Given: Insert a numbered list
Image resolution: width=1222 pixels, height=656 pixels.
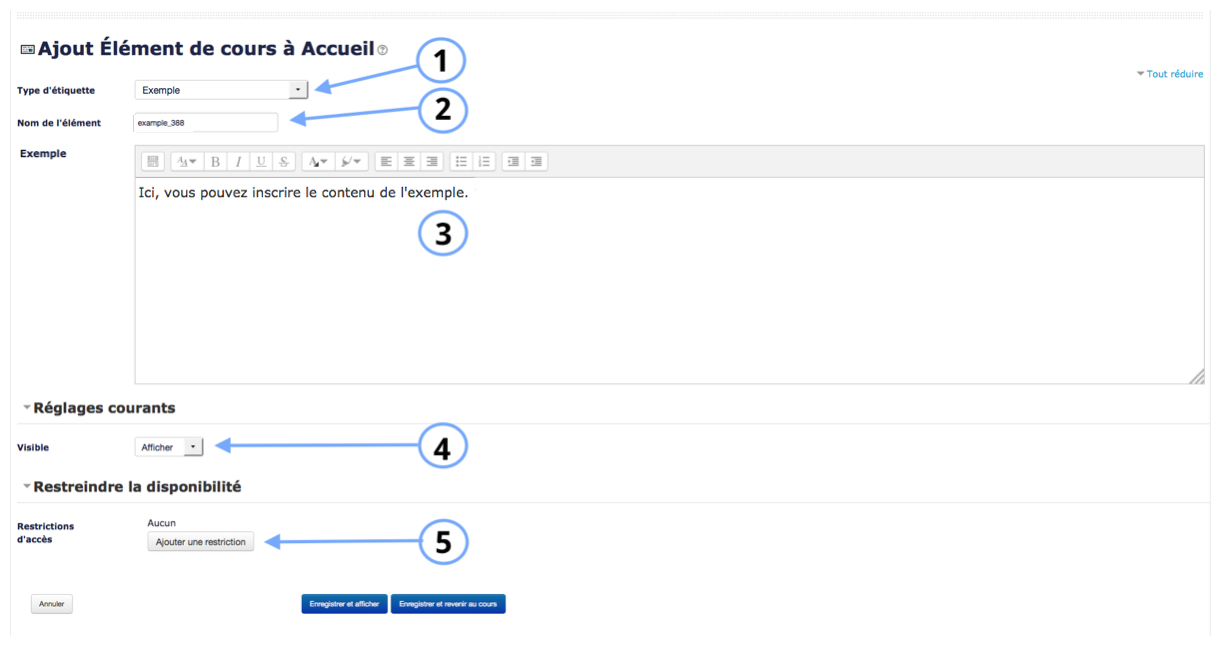Looking at the screenshot, I should tap(484, 161).
